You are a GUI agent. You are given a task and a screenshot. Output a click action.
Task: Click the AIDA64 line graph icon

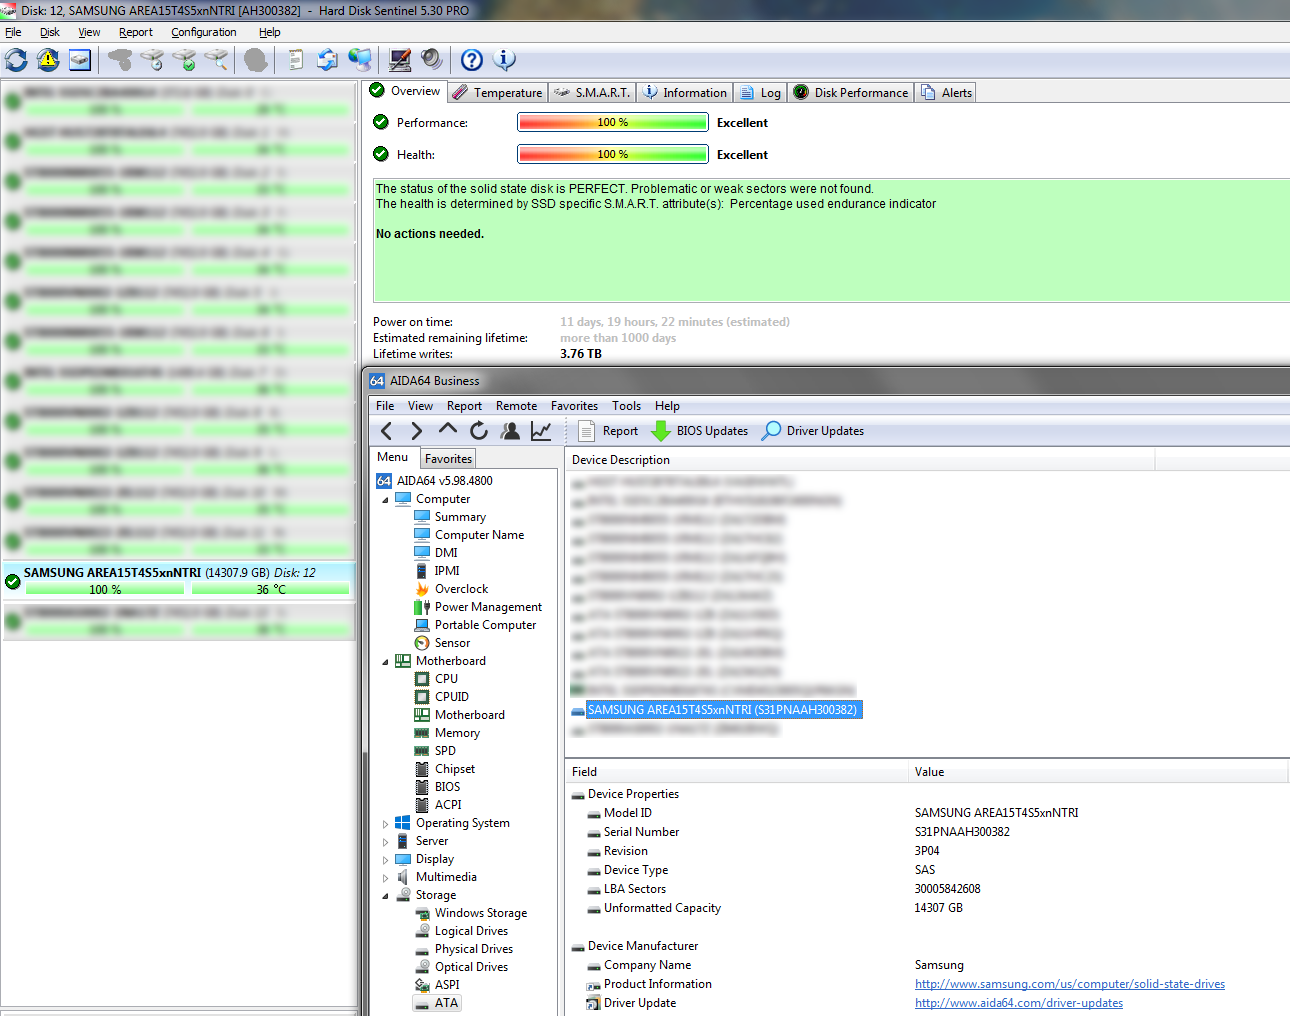(541, 431)
